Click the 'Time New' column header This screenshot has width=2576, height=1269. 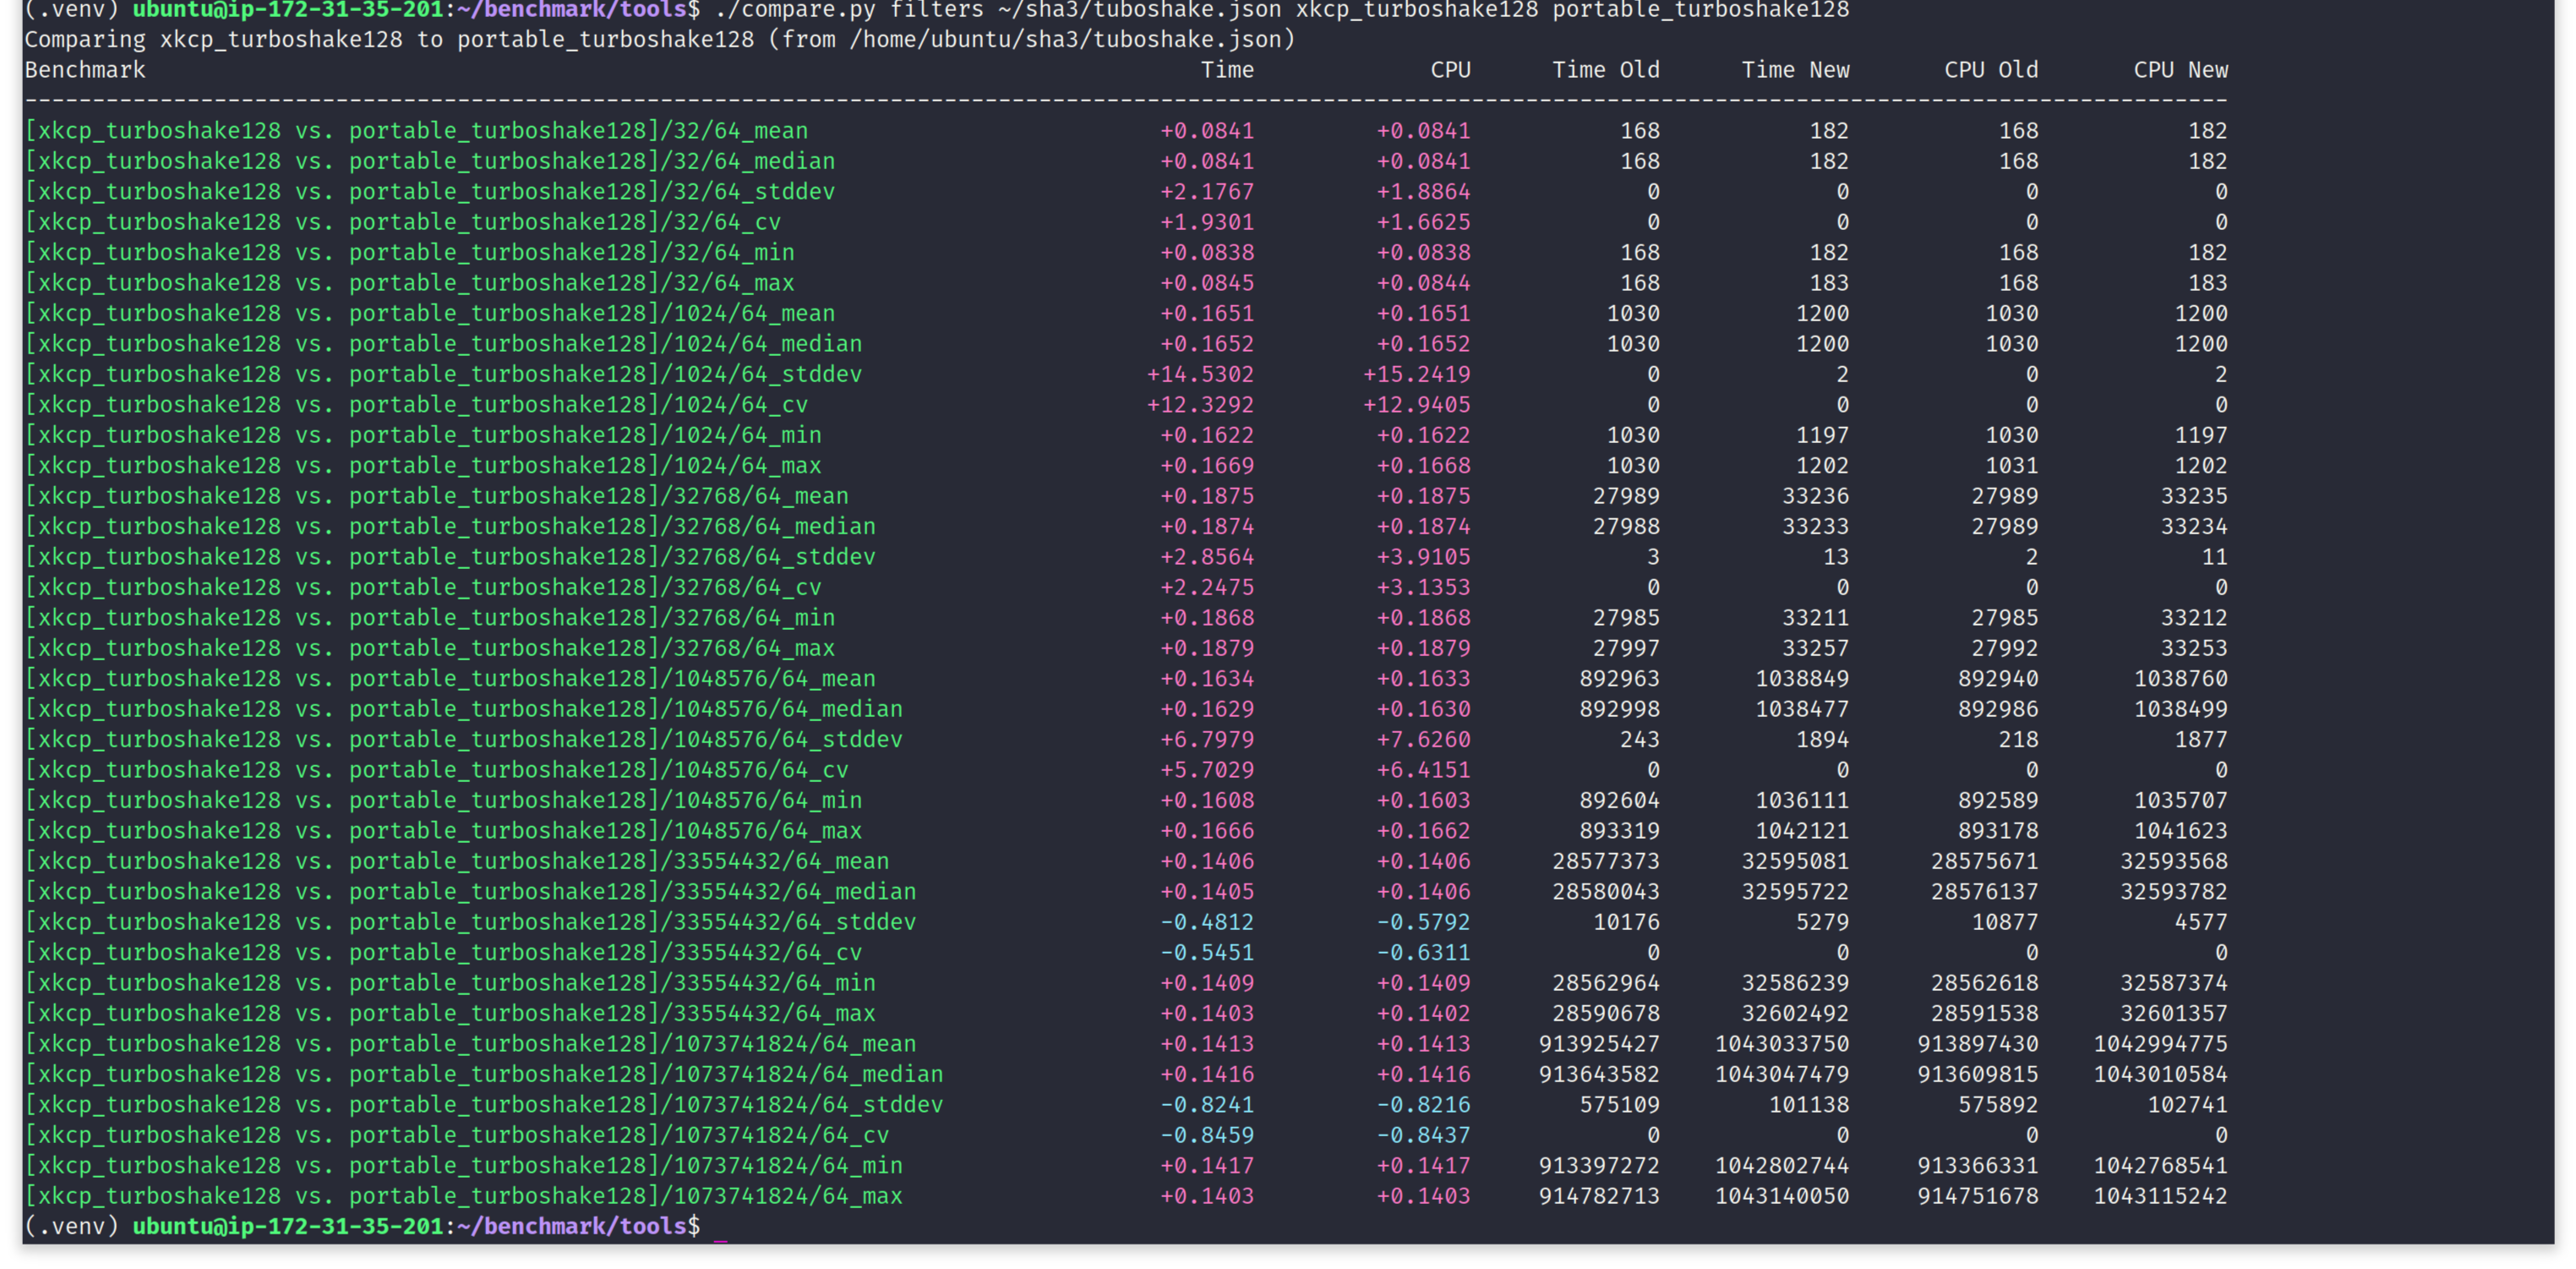(x=1795, y=70)
